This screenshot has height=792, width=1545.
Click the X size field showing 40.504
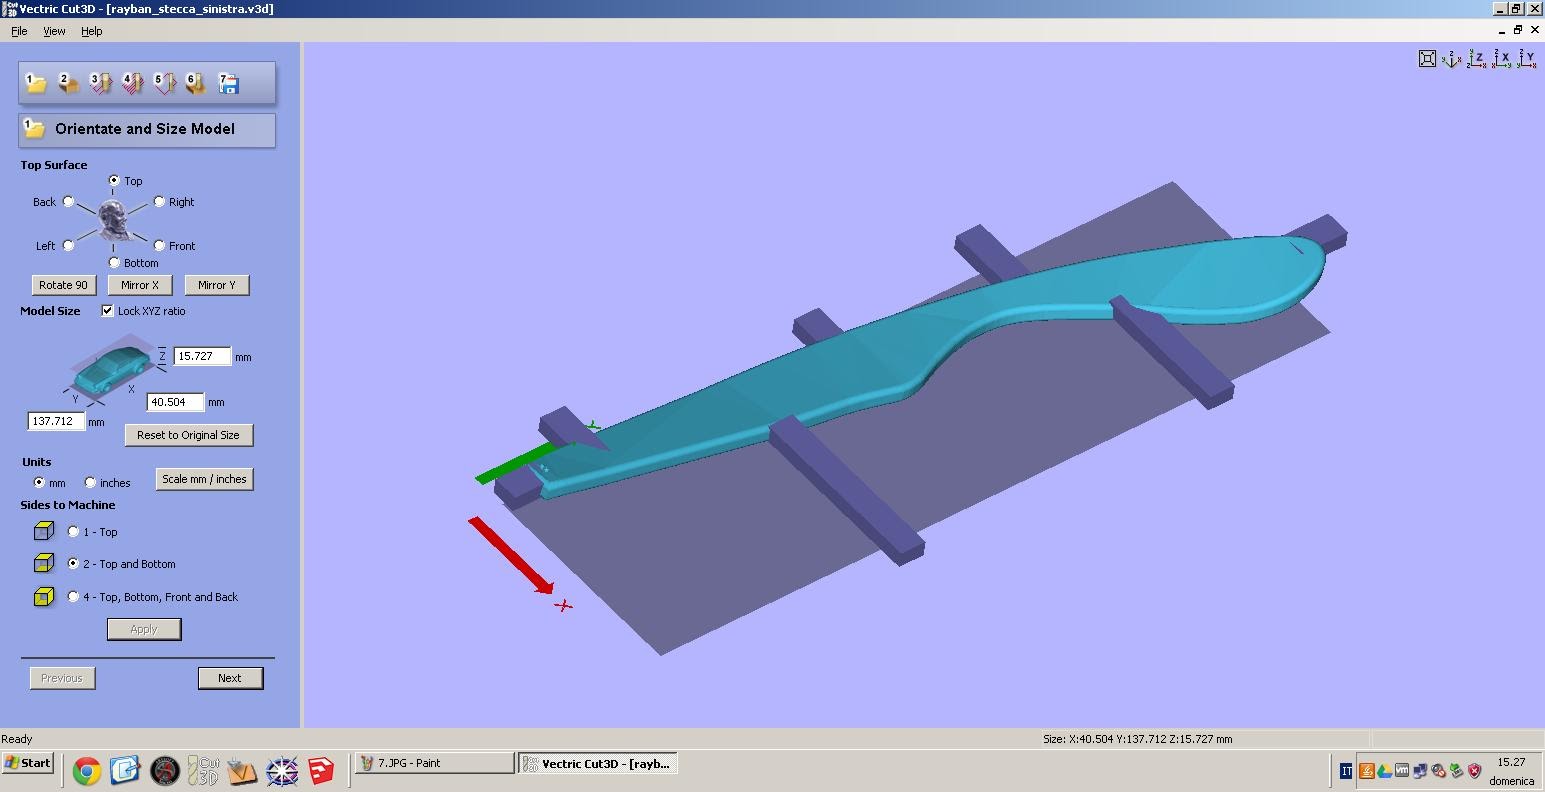point(175,402)
